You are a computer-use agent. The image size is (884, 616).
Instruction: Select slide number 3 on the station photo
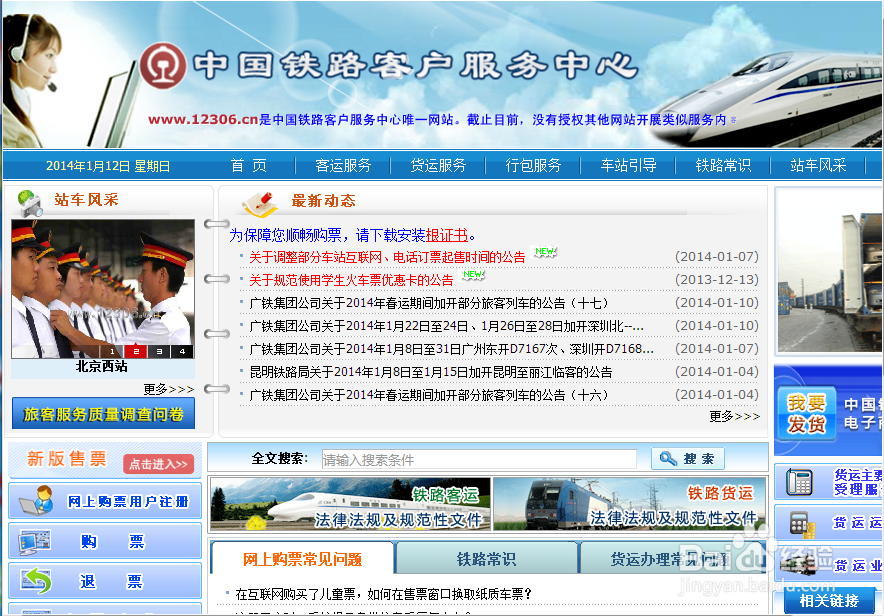[x=160, y=352]
